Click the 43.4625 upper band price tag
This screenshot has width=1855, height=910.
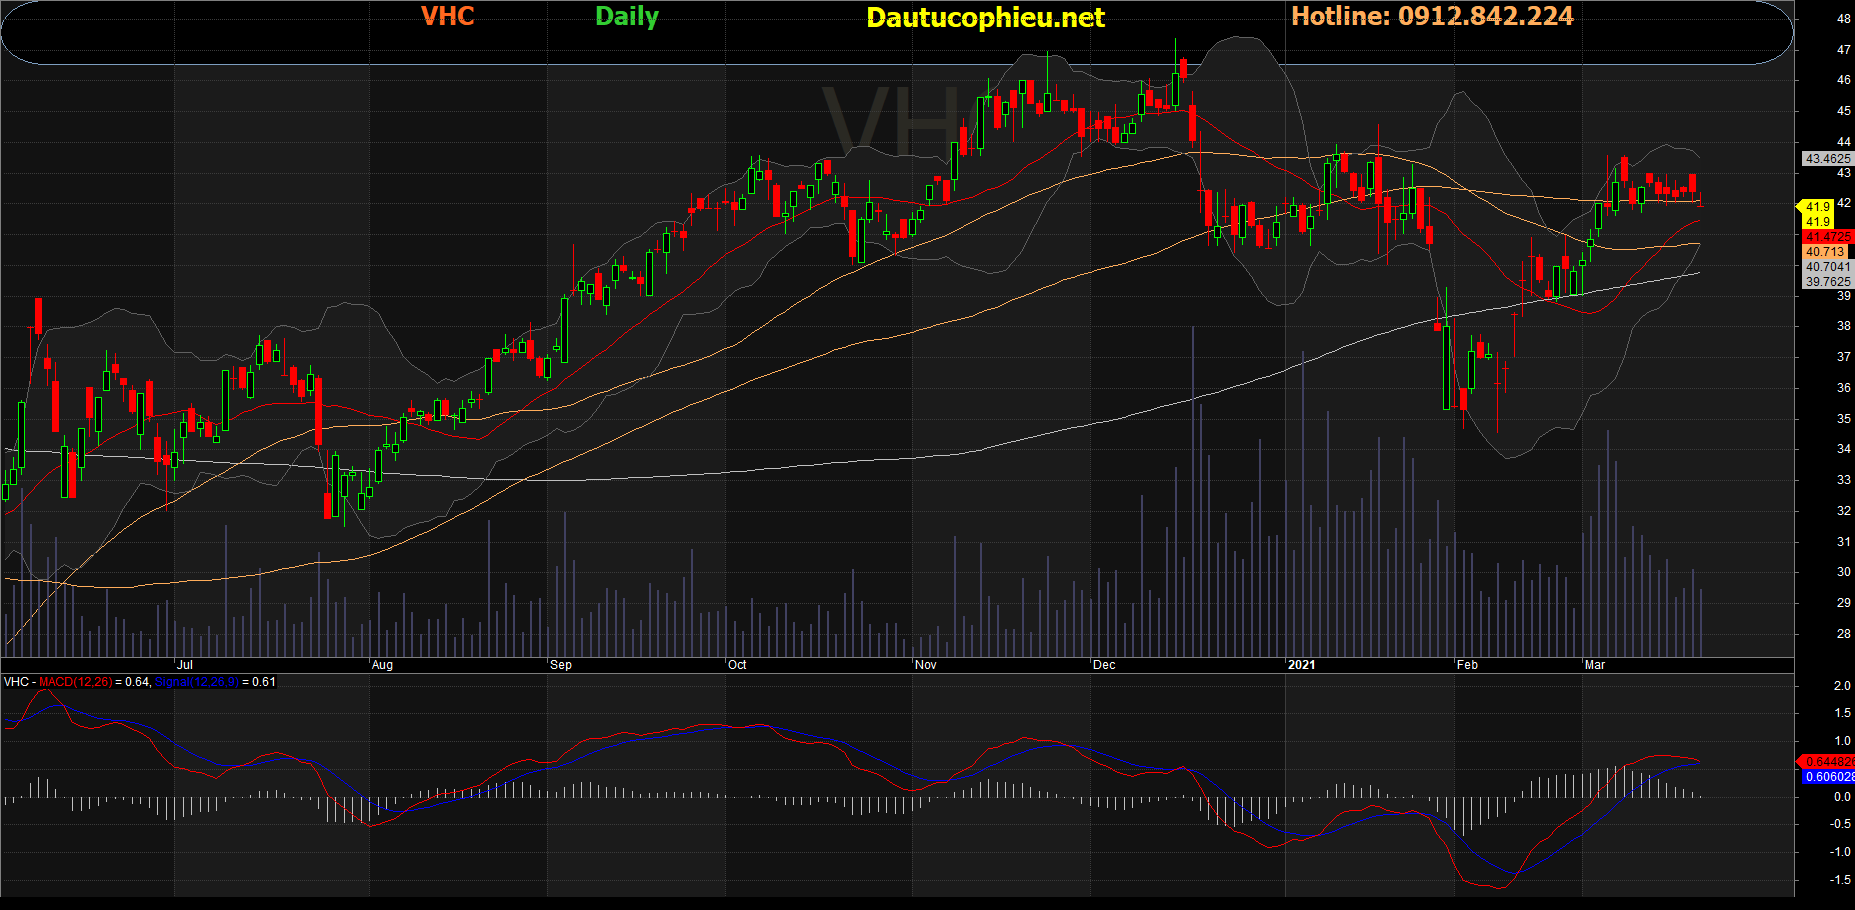[x=1827, y=159]
